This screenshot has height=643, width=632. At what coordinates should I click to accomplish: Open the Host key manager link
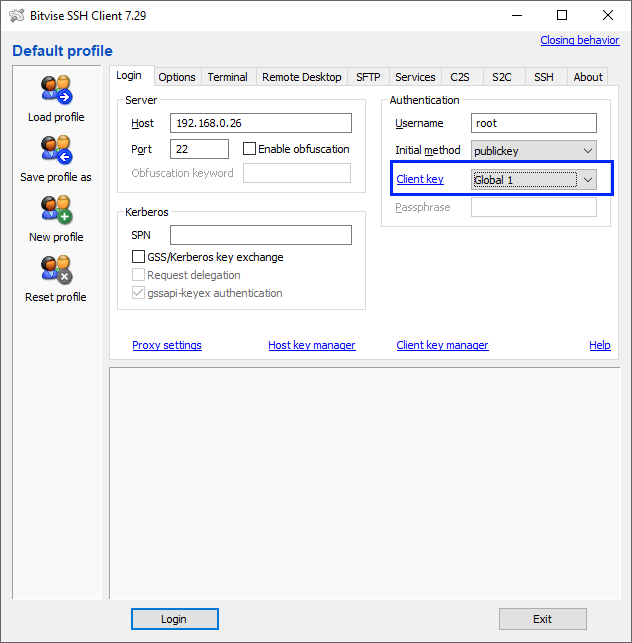click(x=312, y=345)
